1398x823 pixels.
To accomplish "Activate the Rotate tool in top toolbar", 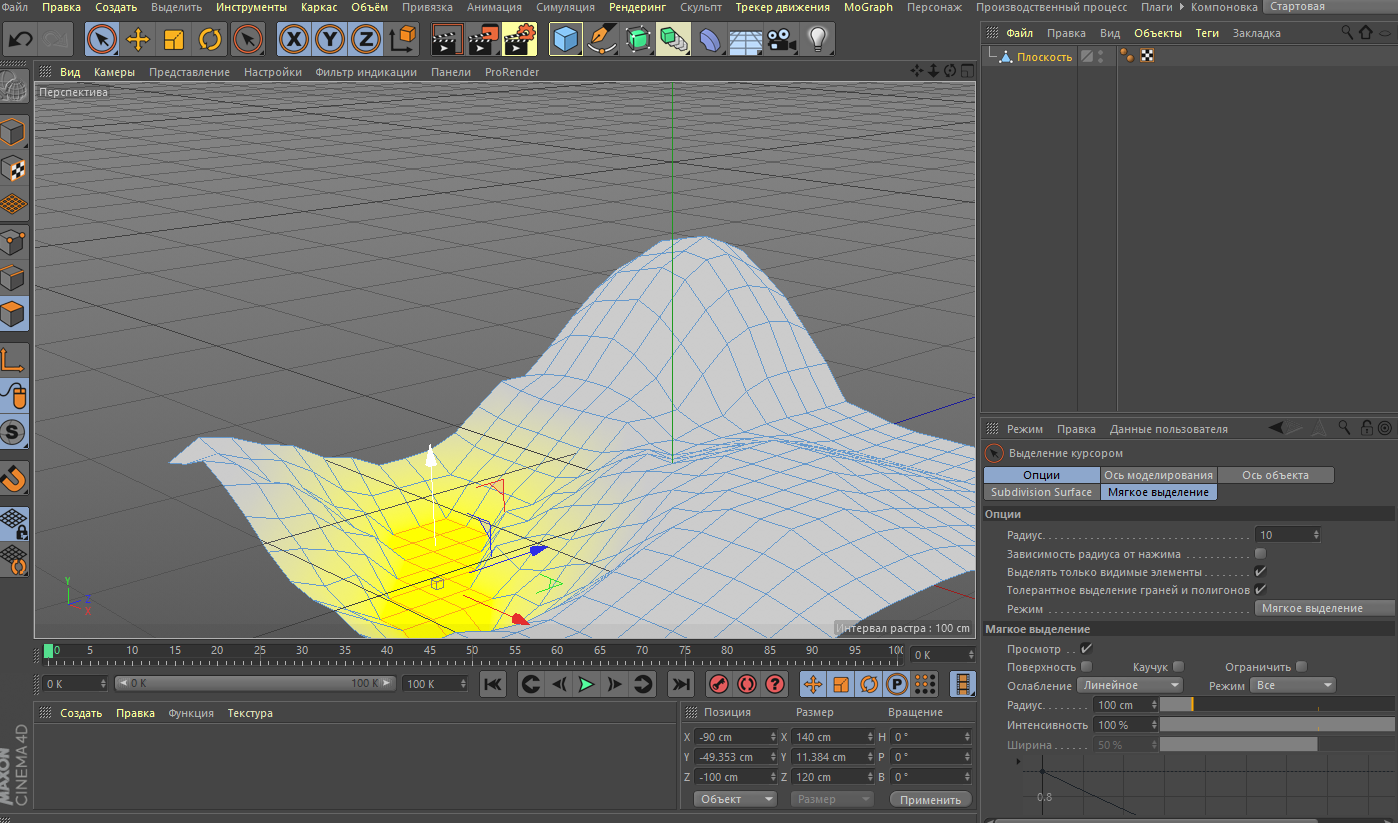I will point(210,40).
